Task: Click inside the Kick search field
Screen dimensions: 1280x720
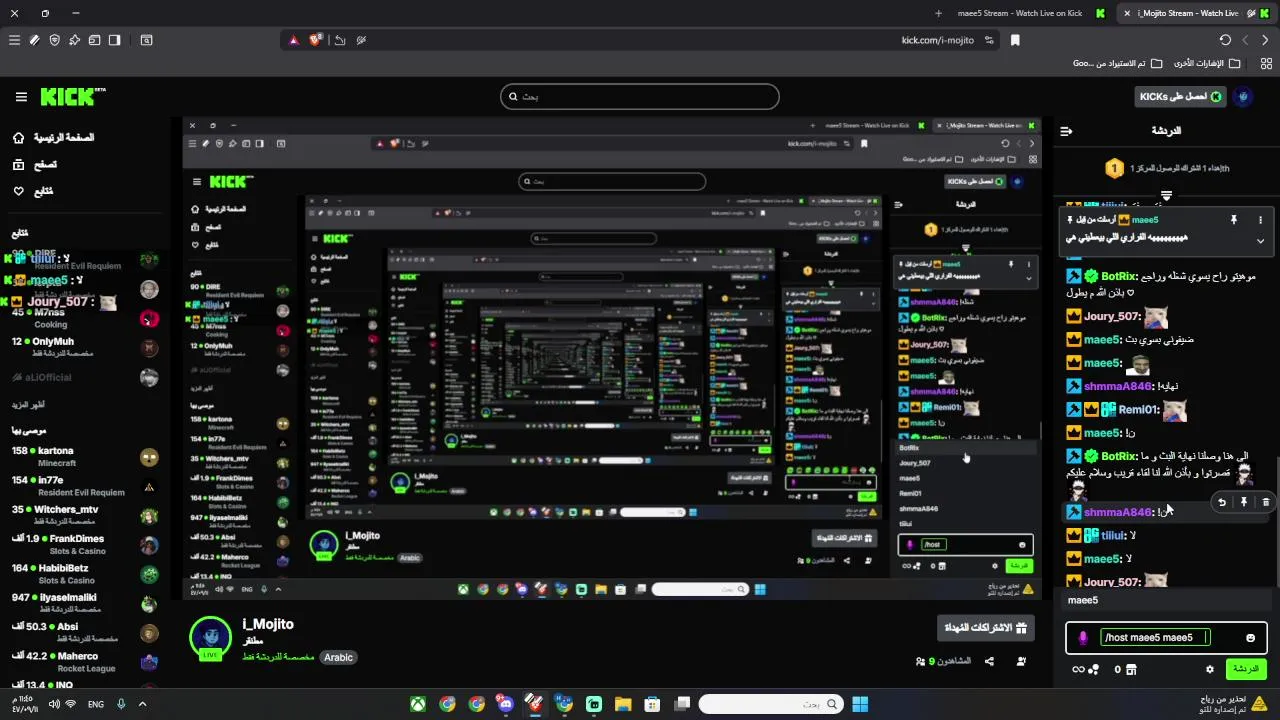Action: (640, 96)
